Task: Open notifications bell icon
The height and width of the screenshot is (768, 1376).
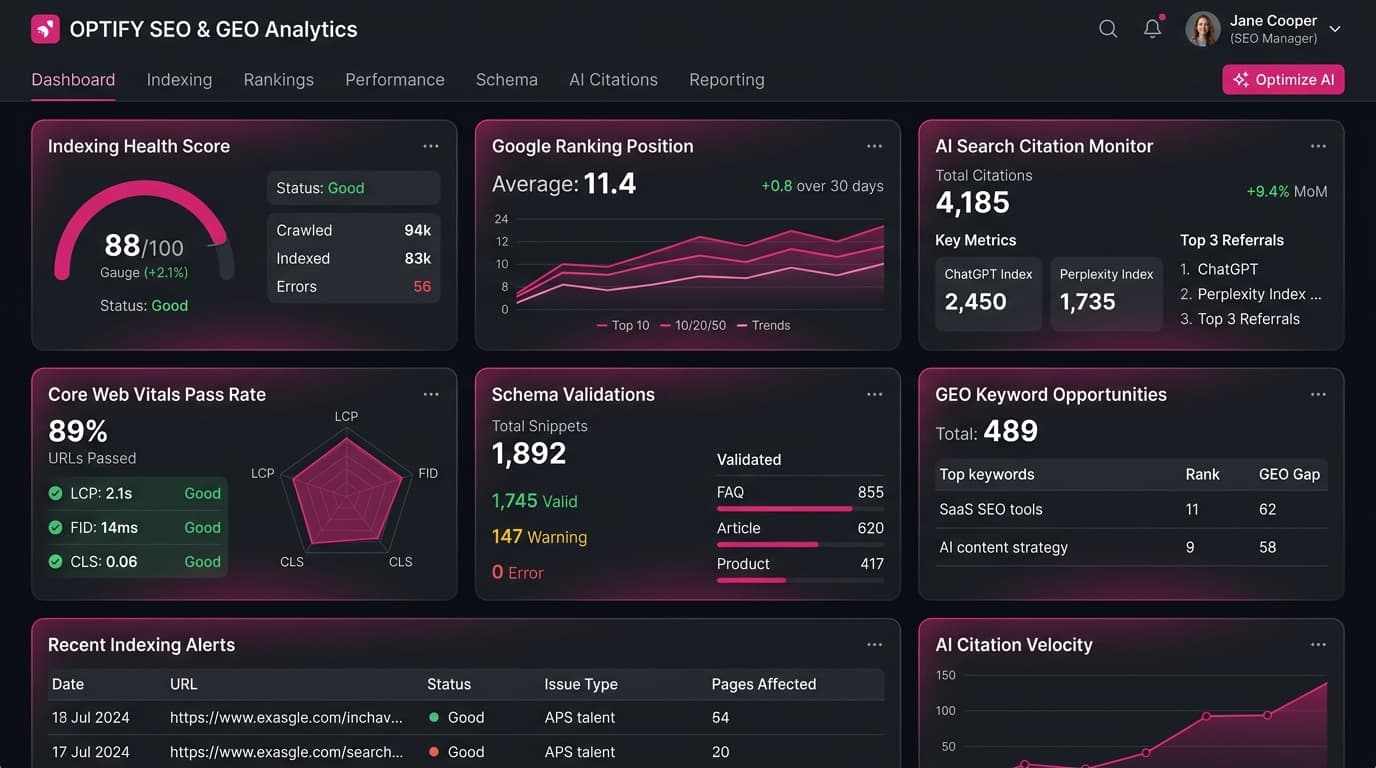Action: pyautogui.click(x=1153, y=28)
